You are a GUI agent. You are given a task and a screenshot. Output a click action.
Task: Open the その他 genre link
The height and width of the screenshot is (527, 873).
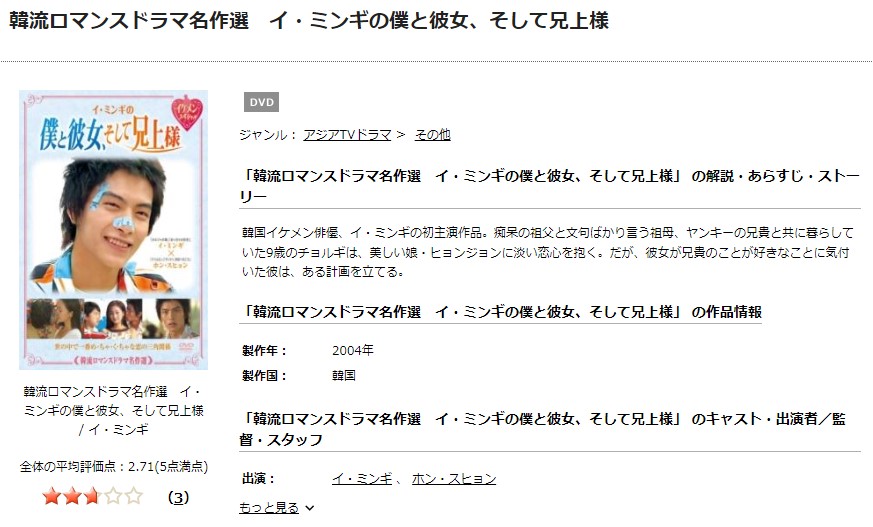[433, 135]
